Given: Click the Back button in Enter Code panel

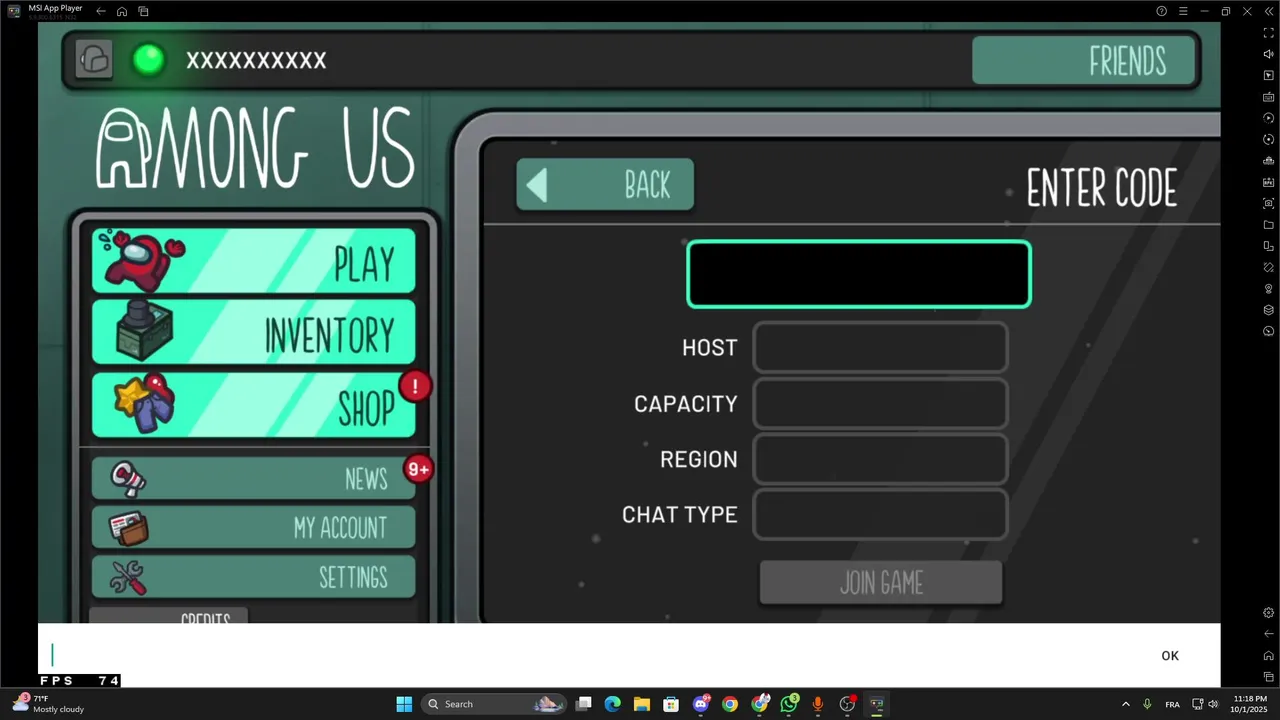Looking at the screenshot, I should tap(605, 185).
